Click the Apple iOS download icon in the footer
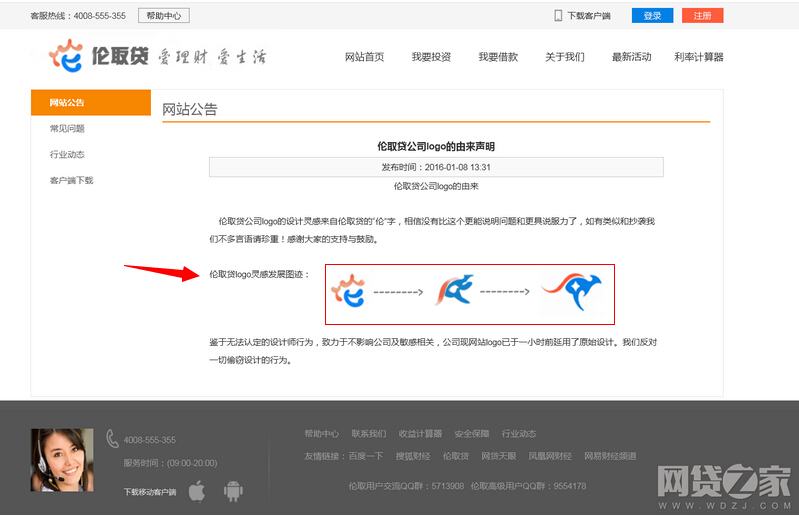The width and height of the screenshot is (799, 516). pyautogui.click(x=197, y=491)
